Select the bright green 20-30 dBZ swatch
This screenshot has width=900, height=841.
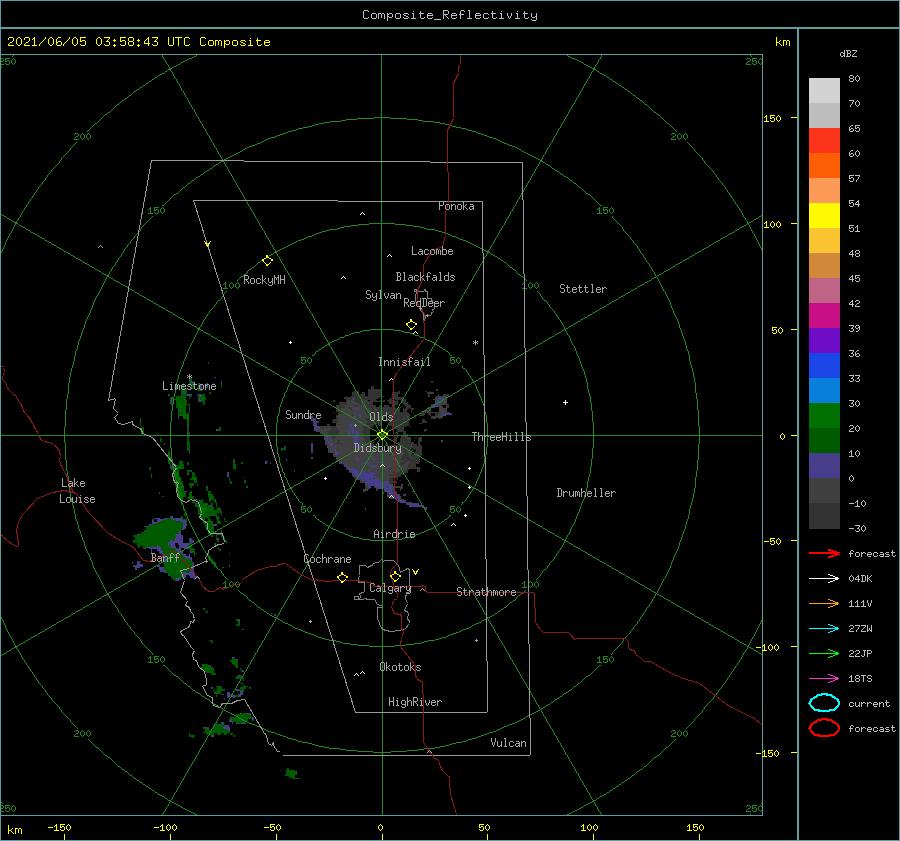824,416
